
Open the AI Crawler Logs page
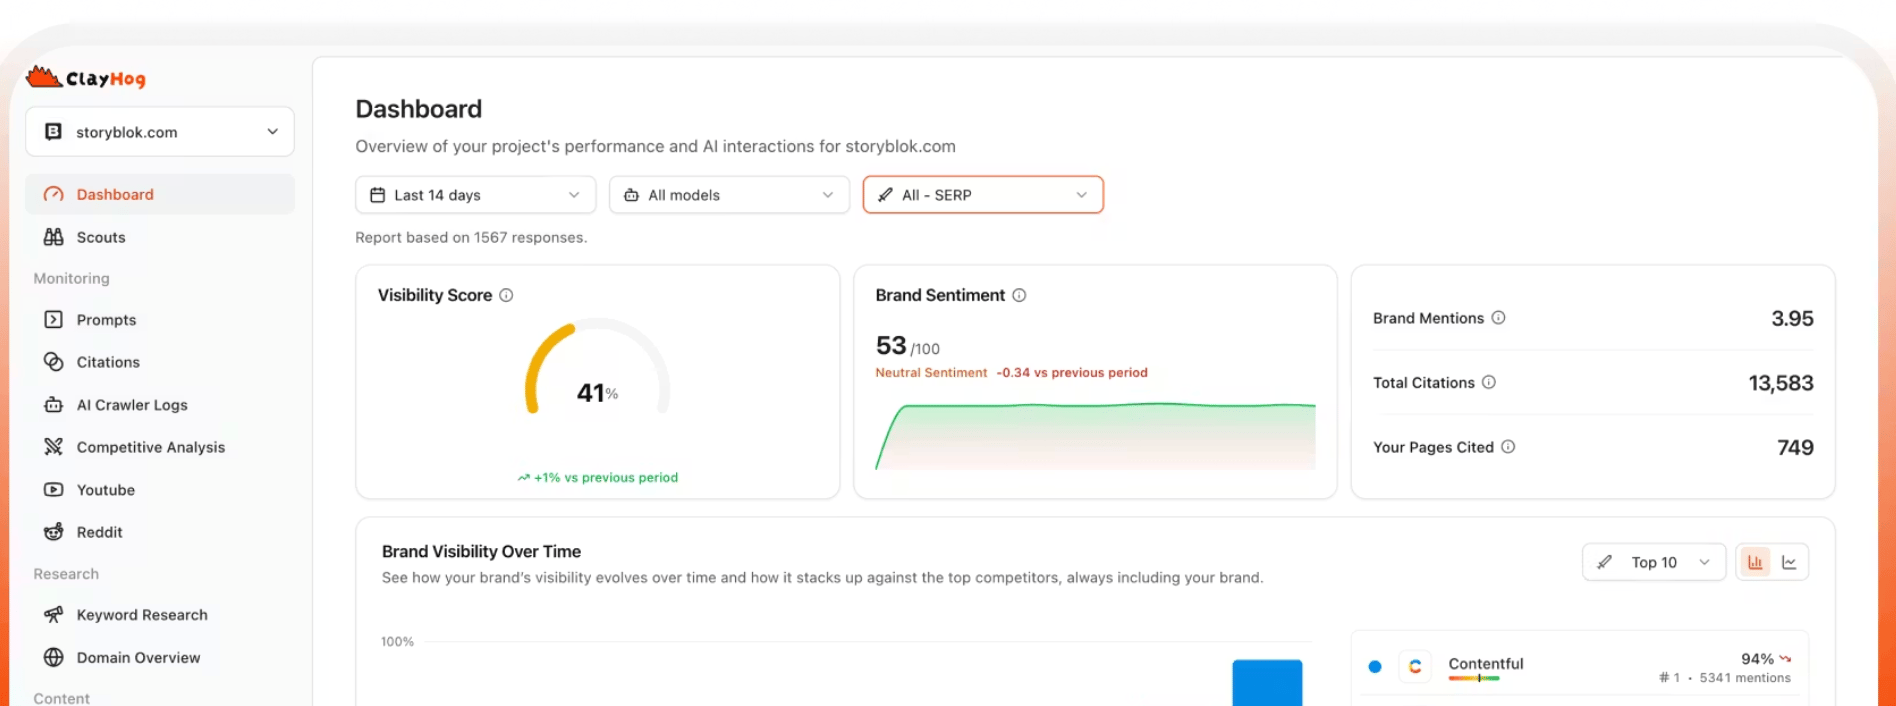(132, 405)
